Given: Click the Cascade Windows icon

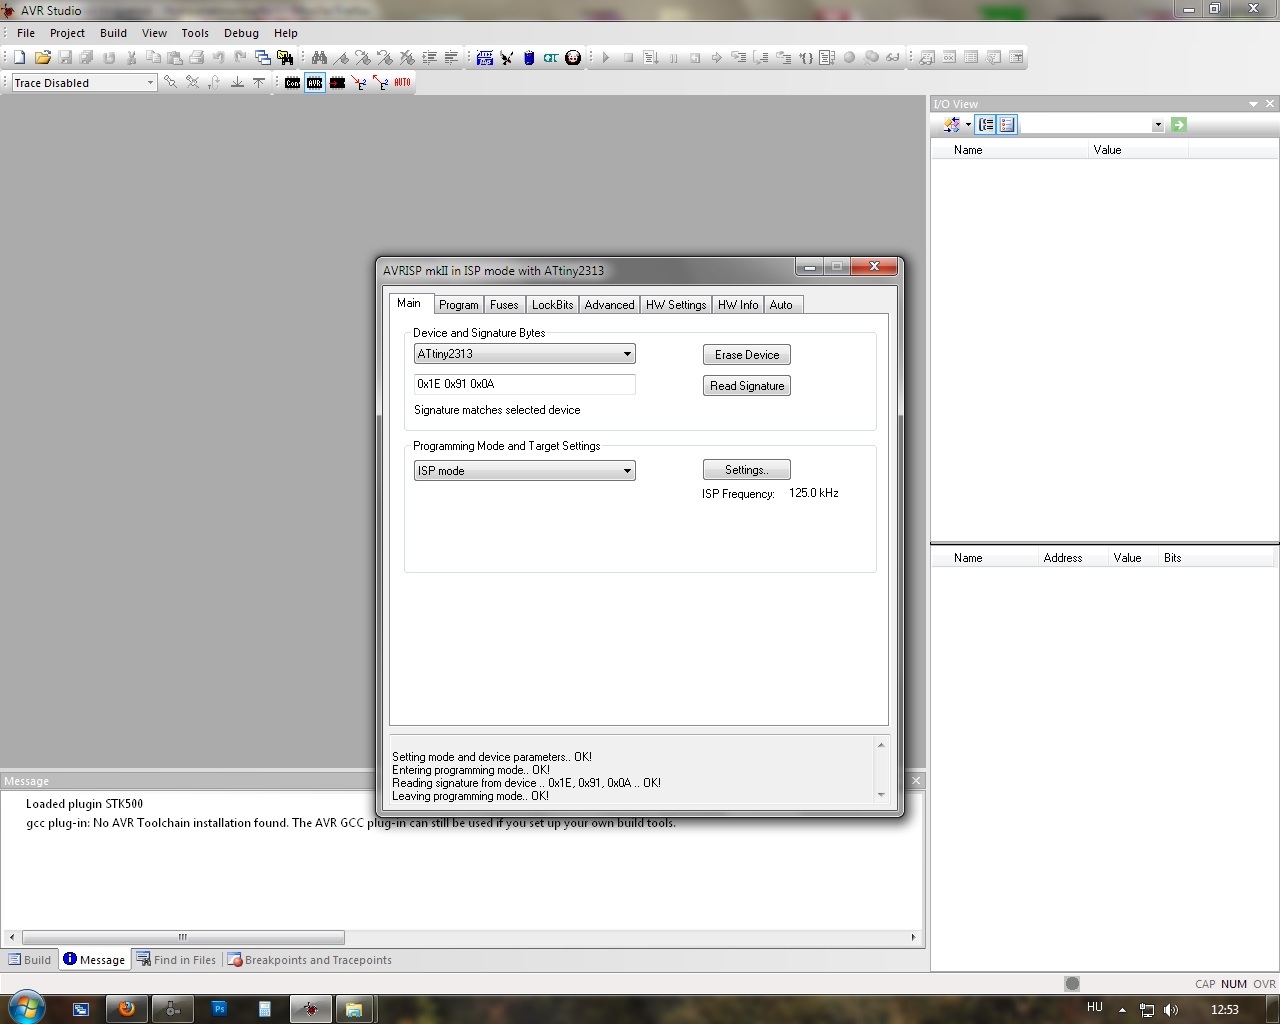Looking at the screenshot, I should pyautogui.click(x=263, y=58).
